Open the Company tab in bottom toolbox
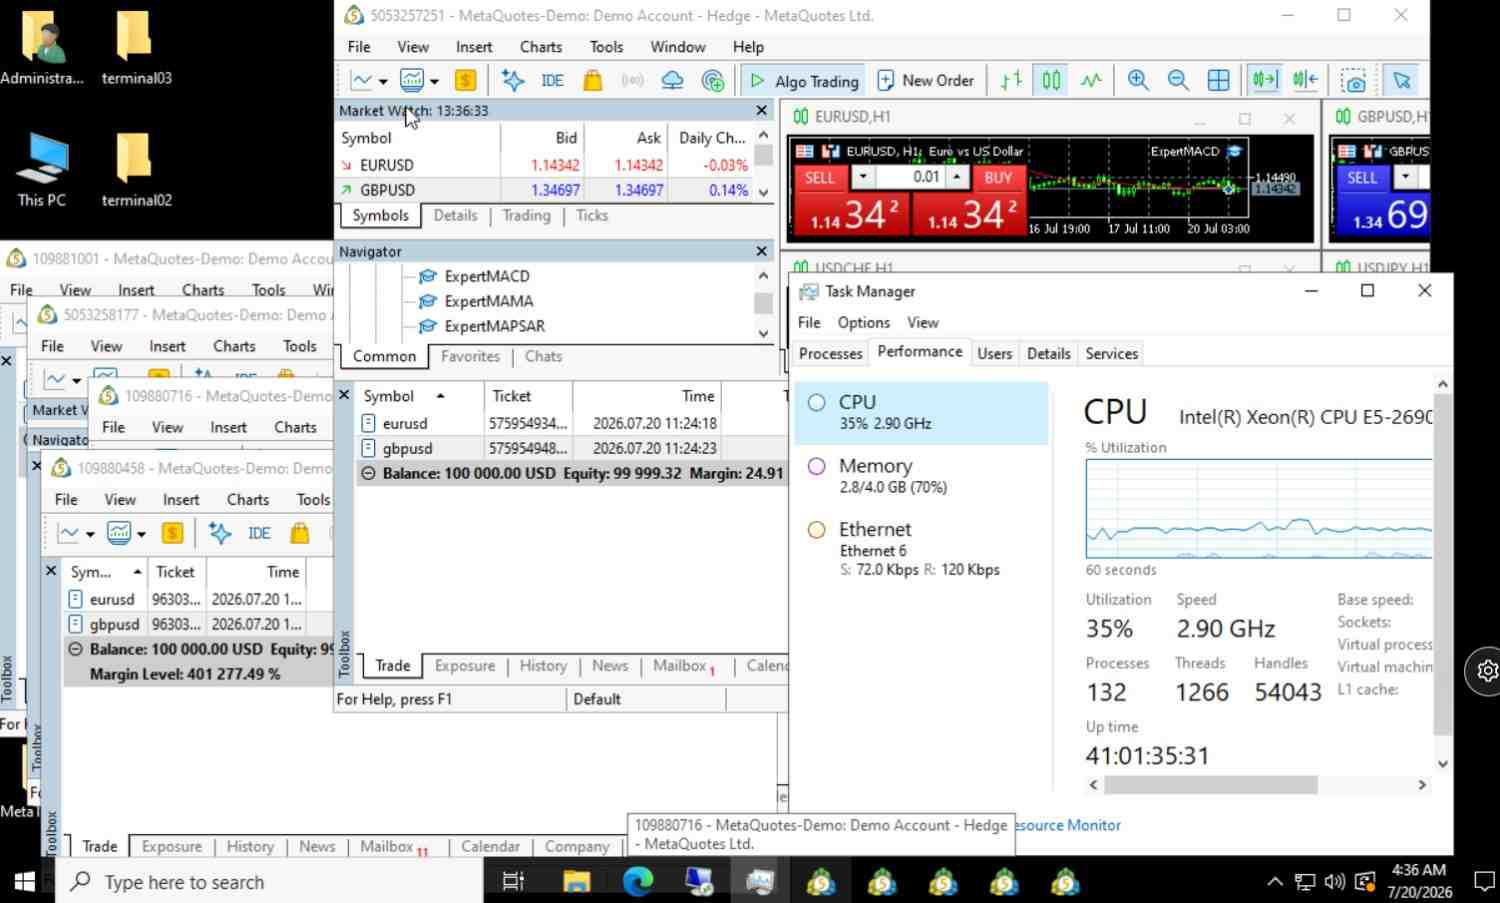 point(577,846)
